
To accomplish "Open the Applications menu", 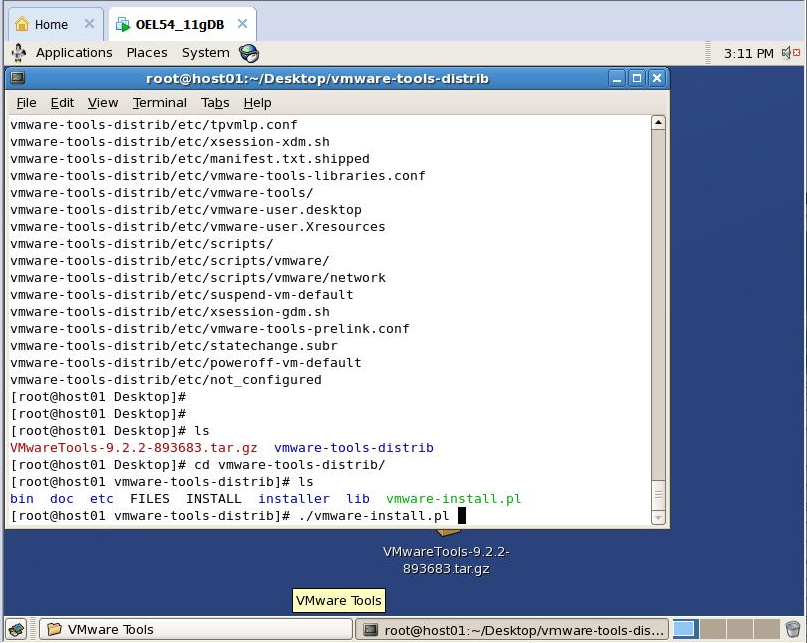I will point(74,53).
